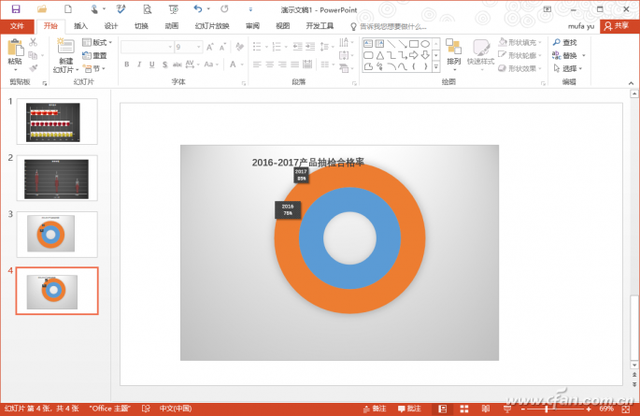The width and height of the screenshot is (640, 416).
Task: Click the Find (查找) tool
Action: [x=564, y=43]
